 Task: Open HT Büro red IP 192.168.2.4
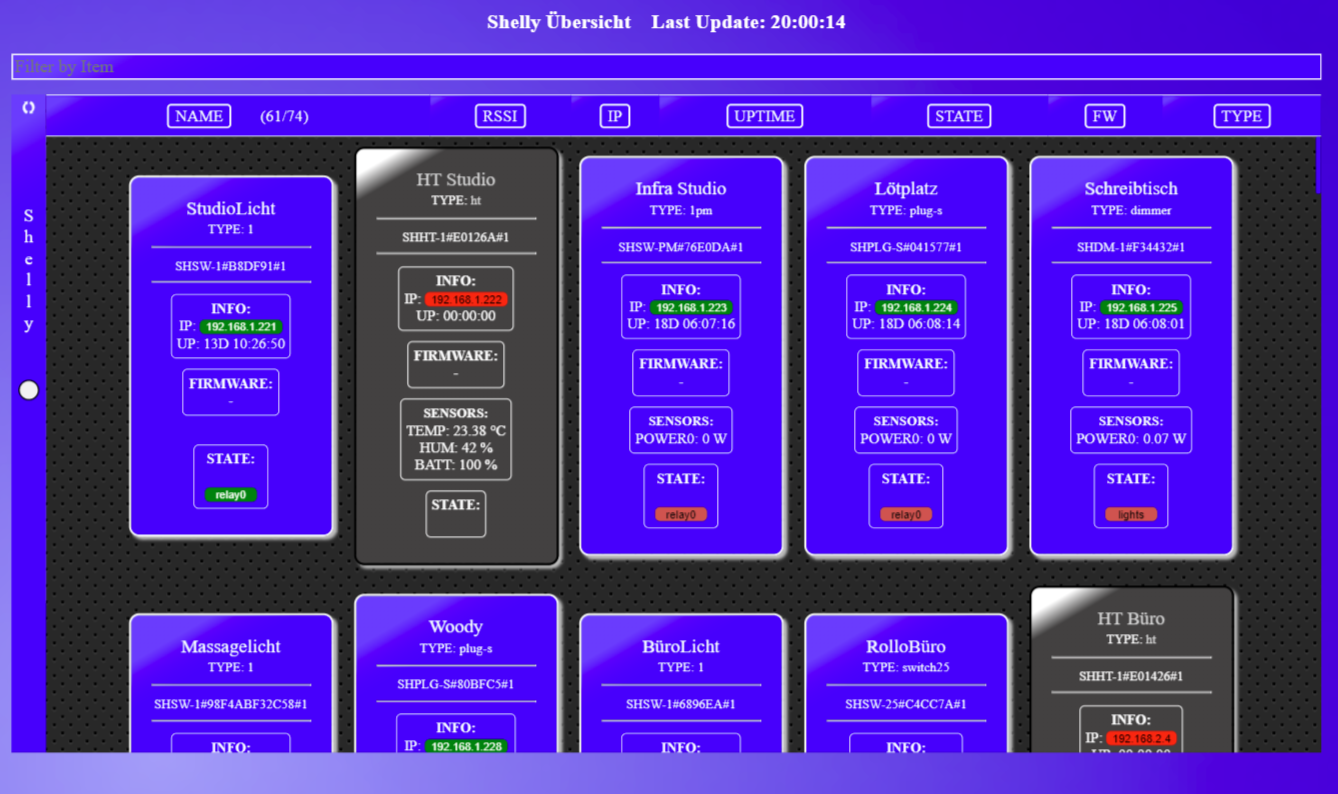pyautogui.click(x=1141, y=739)
